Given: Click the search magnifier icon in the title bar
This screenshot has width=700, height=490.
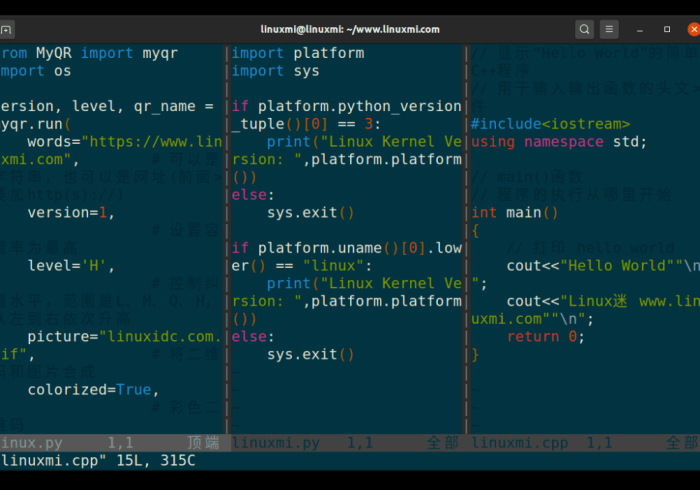Looking at the screenshot, I should (584, 29).
